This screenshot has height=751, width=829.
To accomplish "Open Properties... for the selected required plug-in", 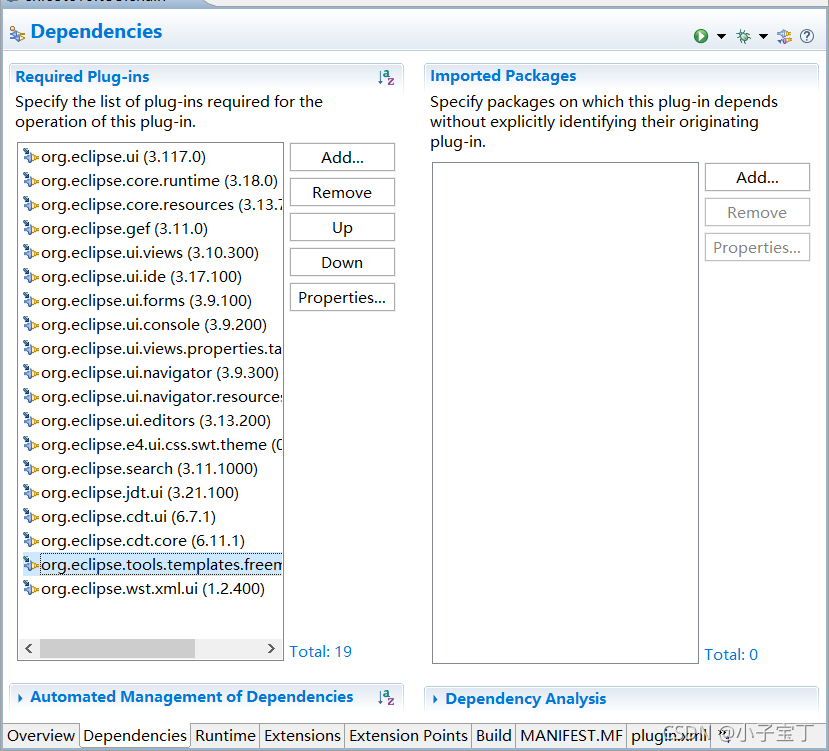I will pyautogui.click(x=342, y=297).
